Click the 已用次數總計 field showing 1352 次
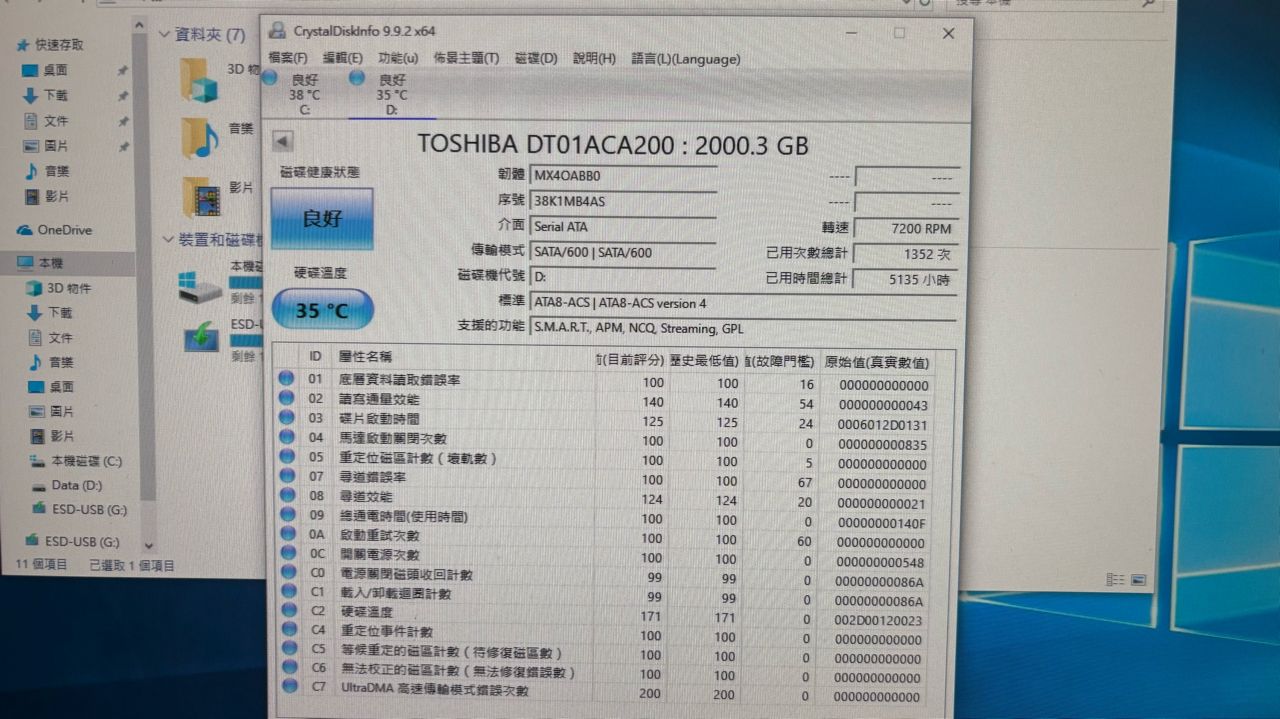 (906, 254)
